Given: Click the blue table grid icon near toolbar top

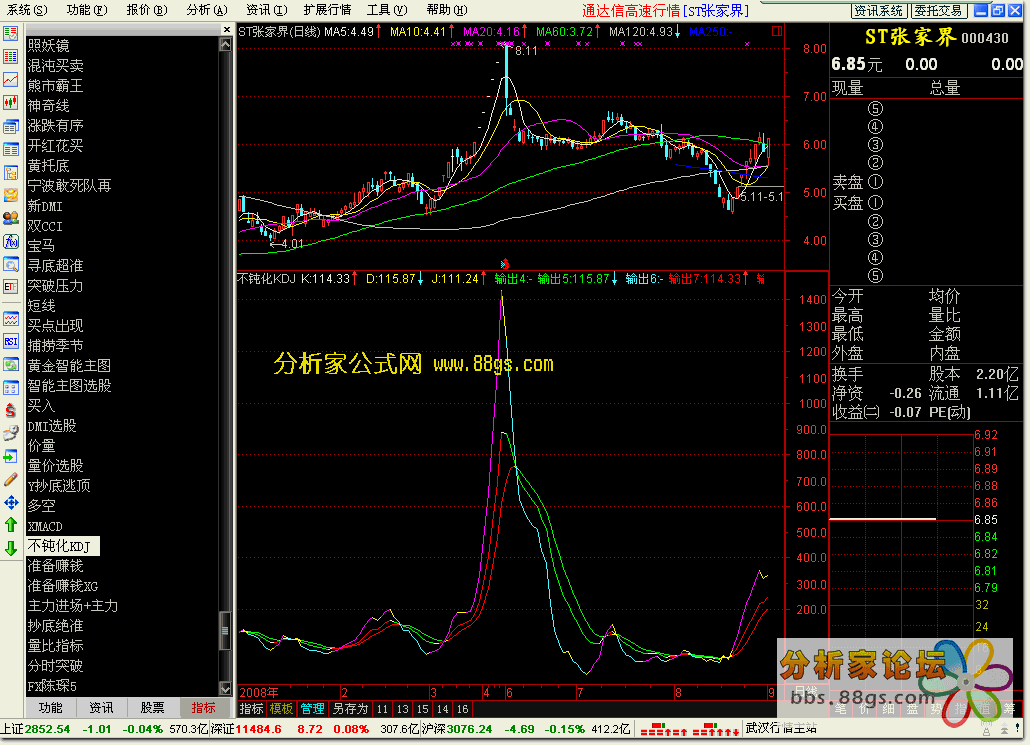Looking at the screenshot, I should click(11, 56).
